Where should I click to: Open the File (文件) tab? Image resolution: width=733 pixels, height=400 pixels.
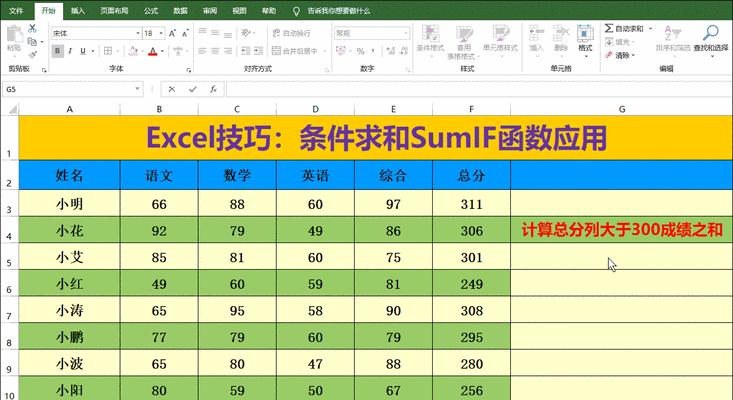pos(16,10)
